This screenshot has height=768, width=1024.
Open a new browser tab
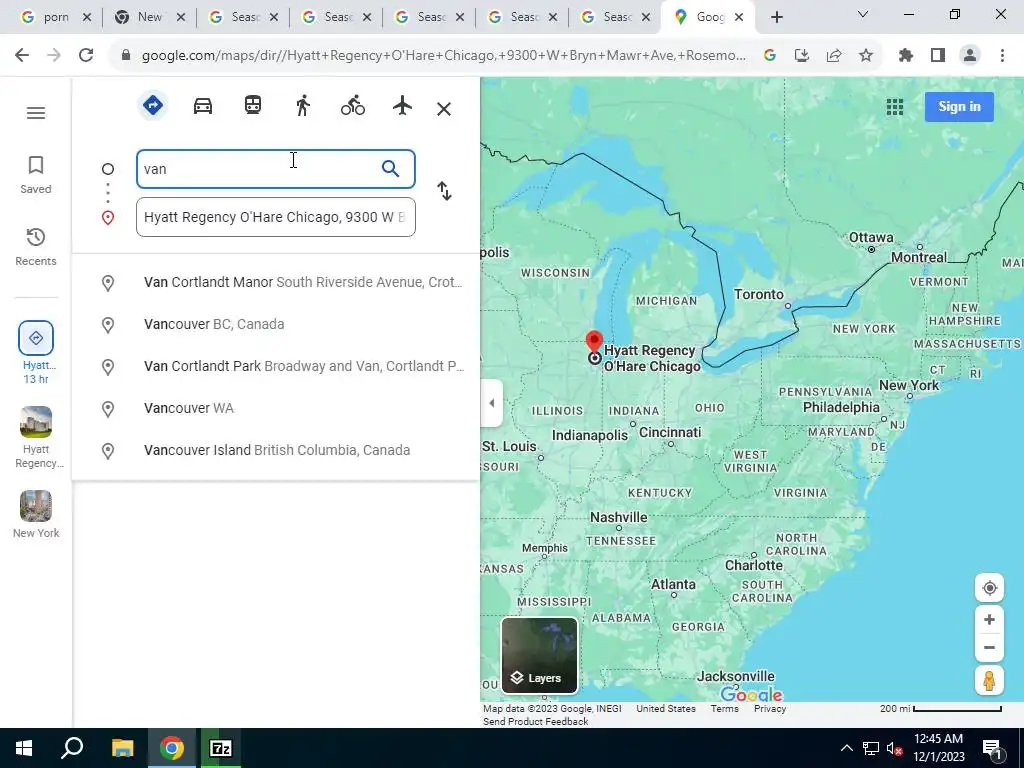coord(776,18)
